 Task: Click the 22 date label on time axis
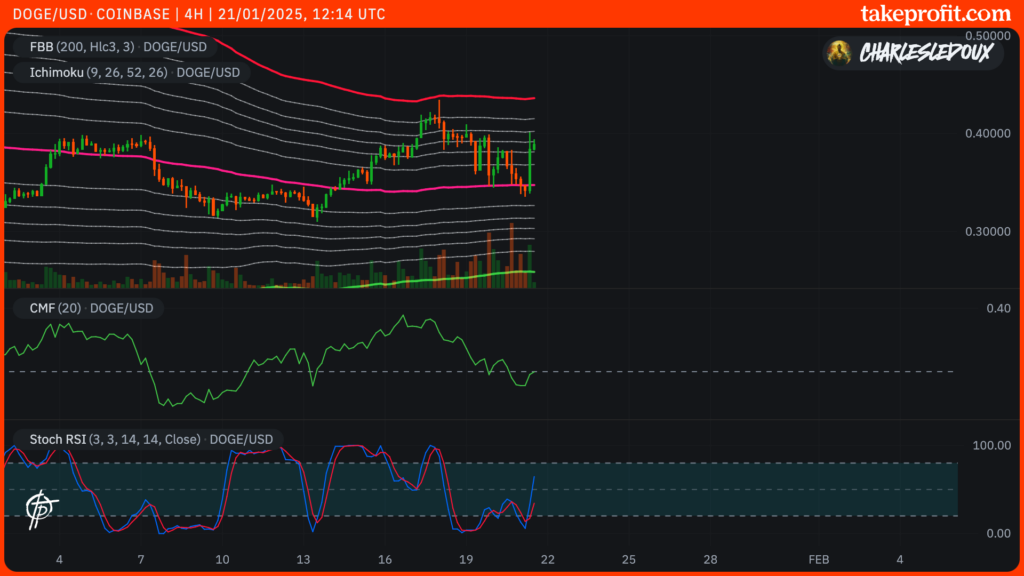(547, 558)
